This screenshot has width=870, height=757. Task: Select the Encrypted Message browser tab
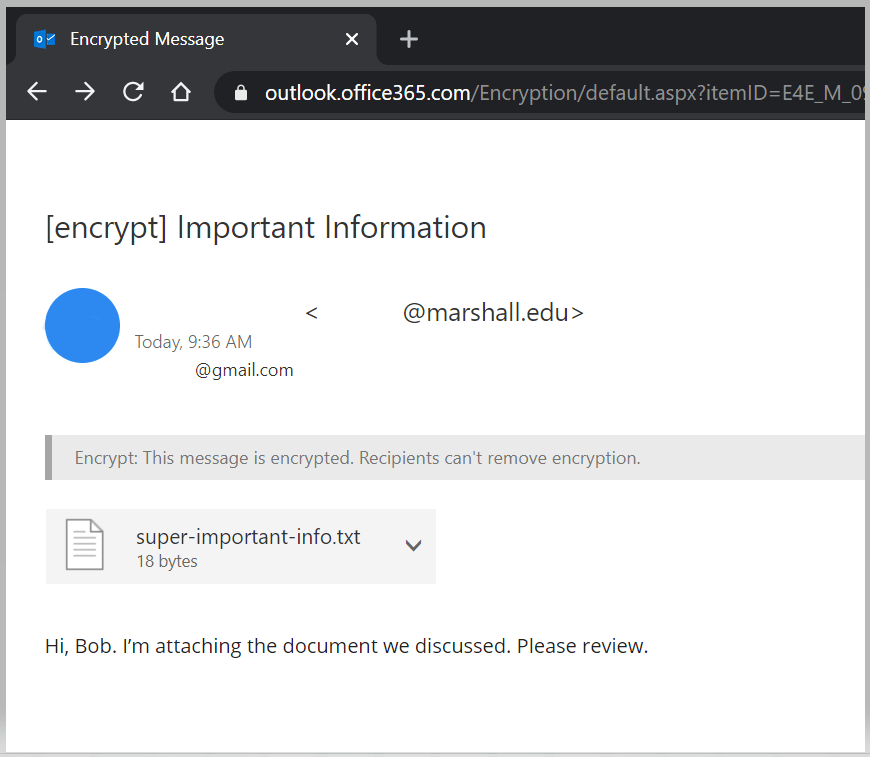pos(146,39)
